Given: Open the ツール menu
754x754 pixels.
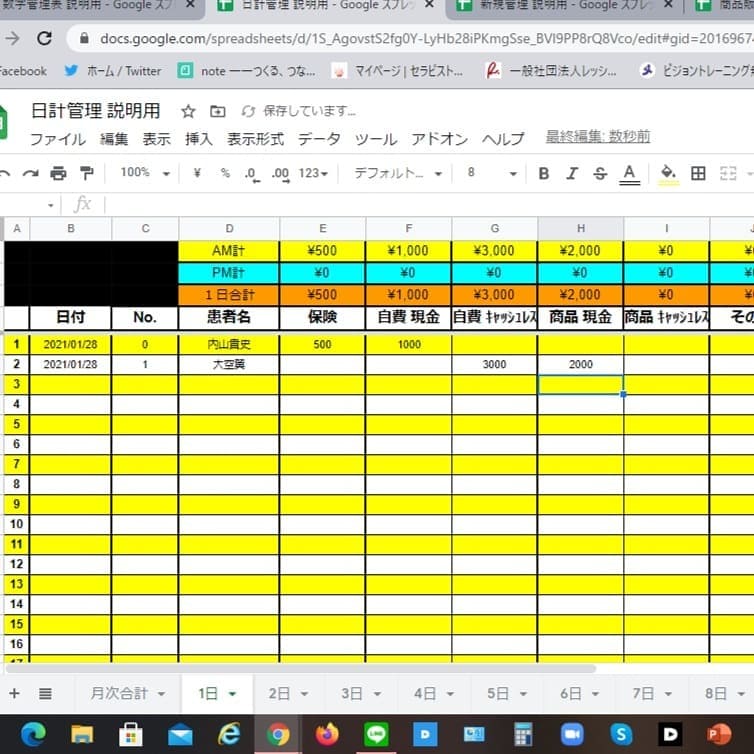Looking at the screenshot, I should coord(376,139).
